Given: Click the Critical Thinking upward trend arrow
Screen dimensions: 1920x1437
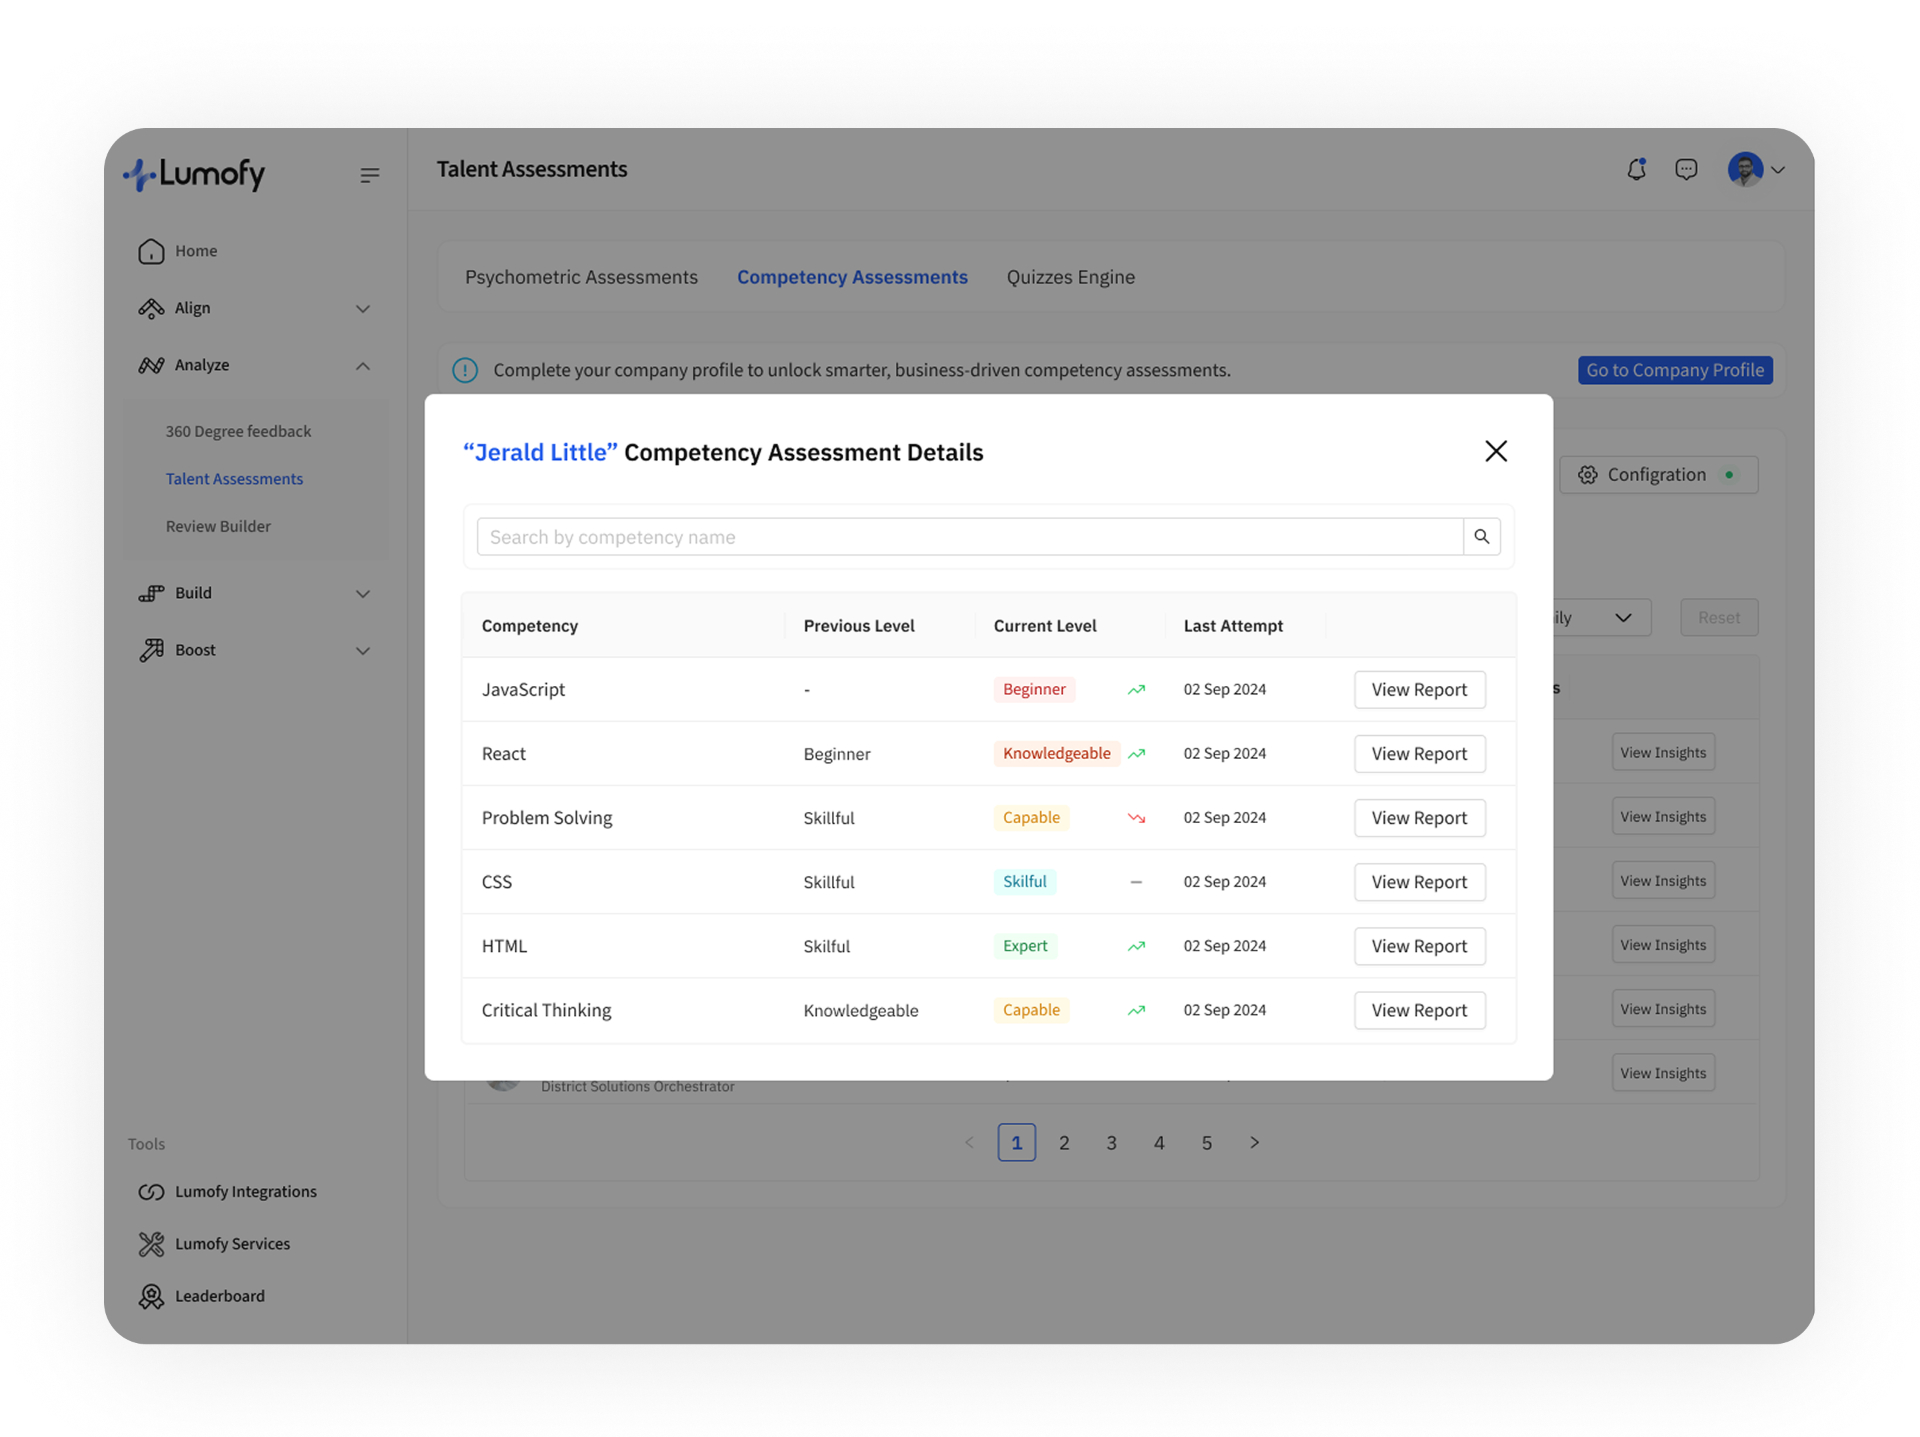Looking at the screenshot, I should point(1136,1010).
